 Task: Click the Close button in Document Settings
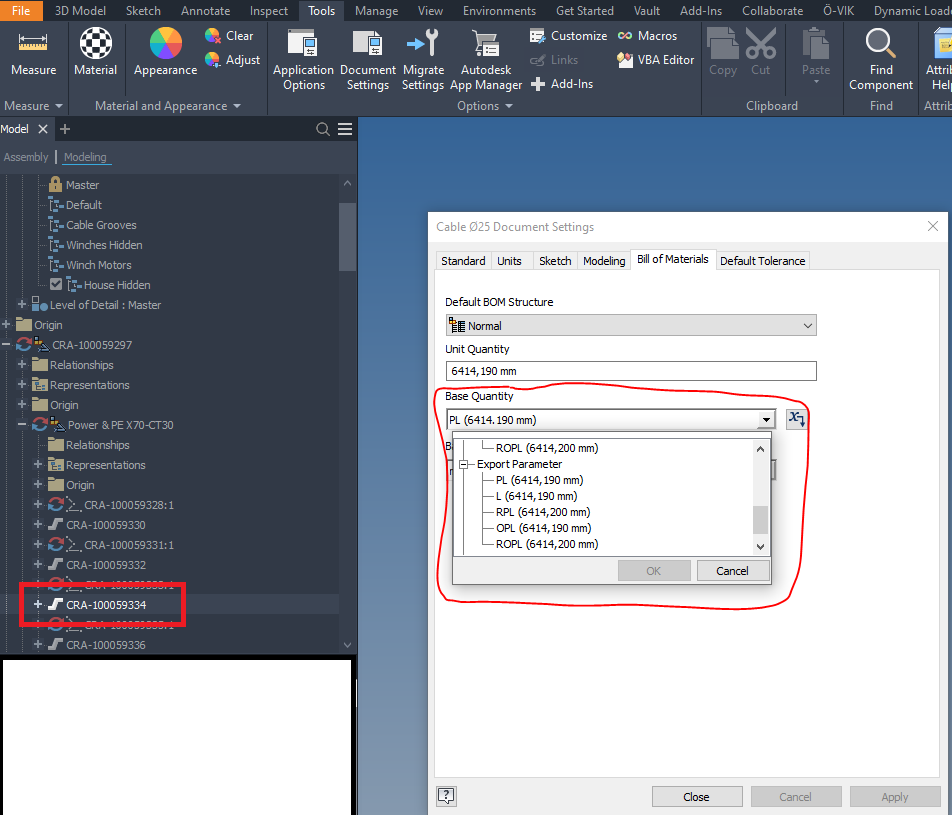pos(697,796)
